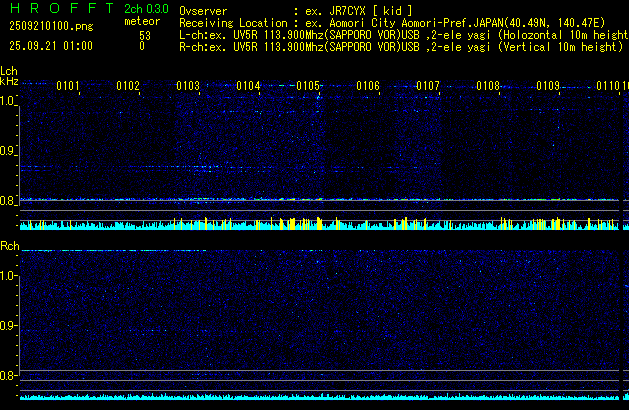Select the 0105 time marker
Screen dimensions: 629x410
(308, 86)
